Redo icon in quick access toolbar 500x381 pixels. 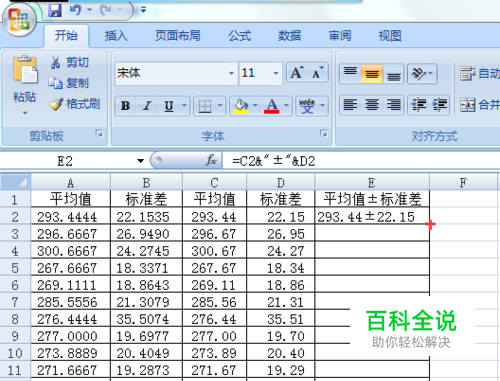coord(106,10)
